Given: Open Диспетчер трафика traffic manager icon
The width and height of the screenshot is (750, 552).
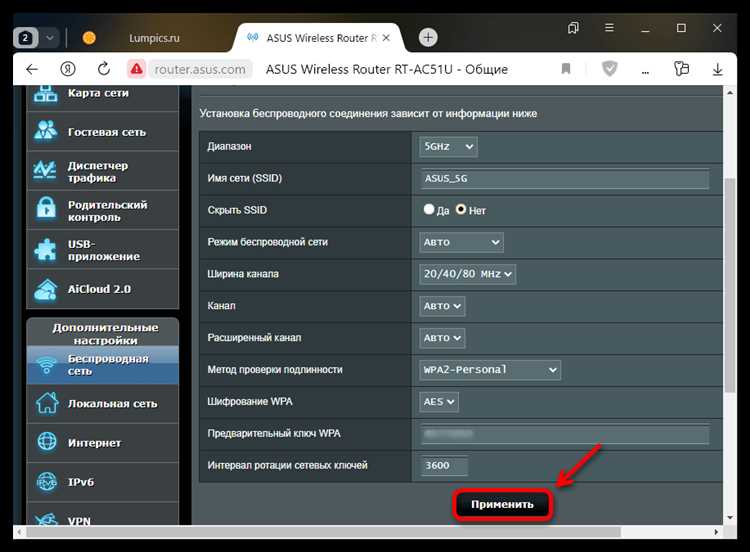Looking at the screenshot, I should tap(45, 170).
